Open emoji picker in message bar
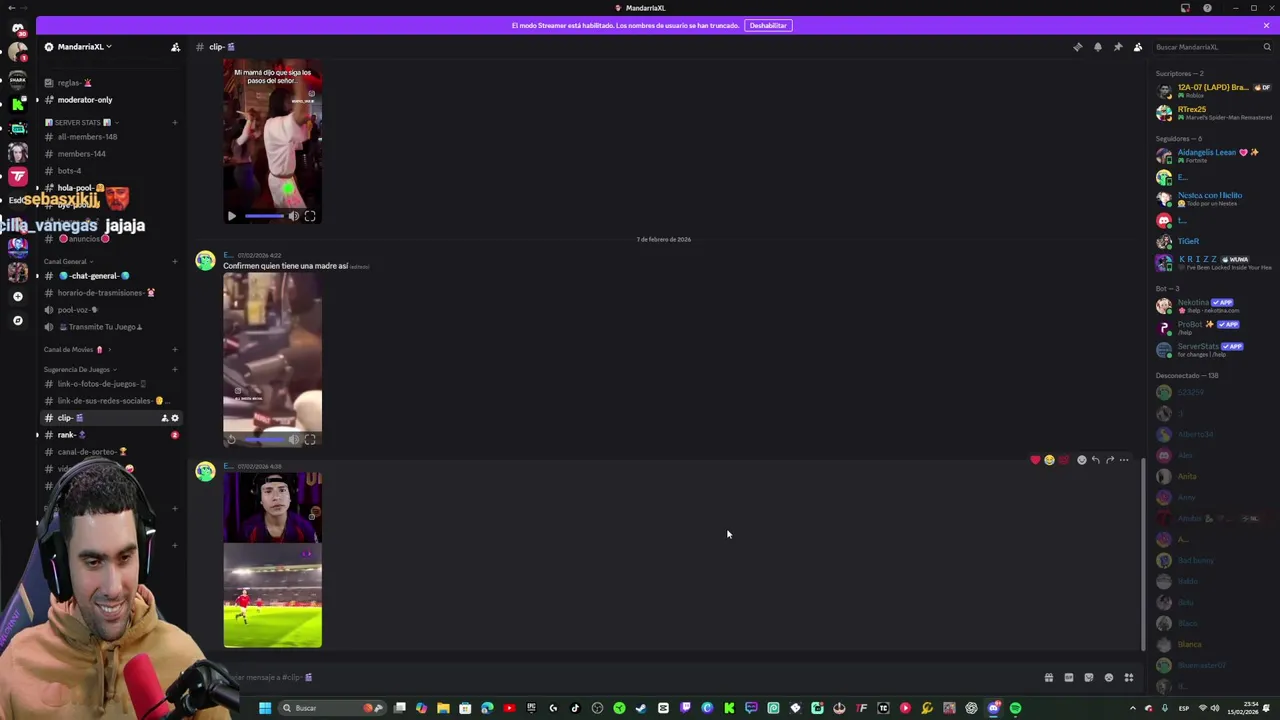 click(1108, 677)
